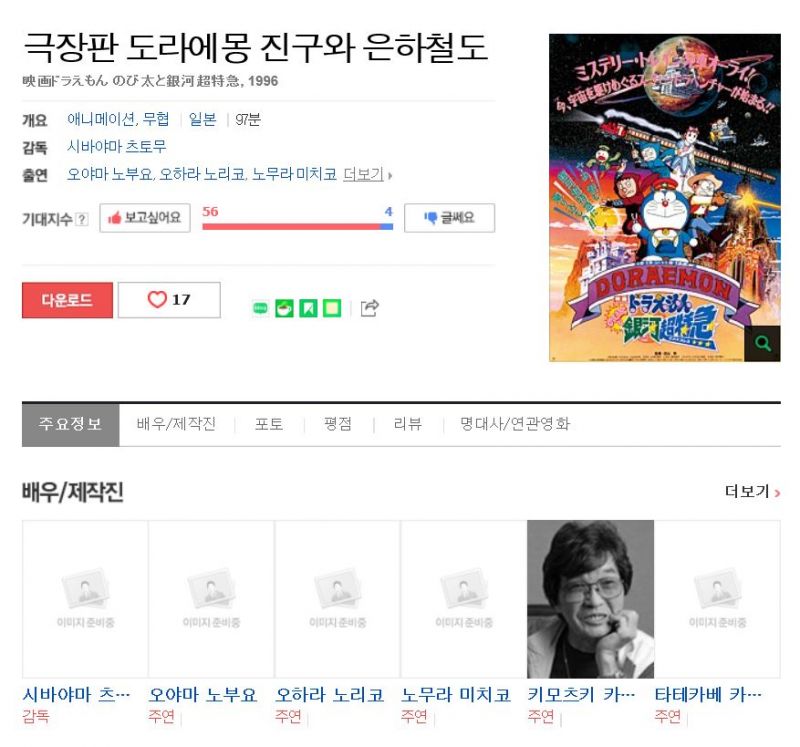Viewport: 800px width, 747px height.
Task: Enlarge poster with the magnifier icon
Action: pyautogui.click(x=763, y=343)
